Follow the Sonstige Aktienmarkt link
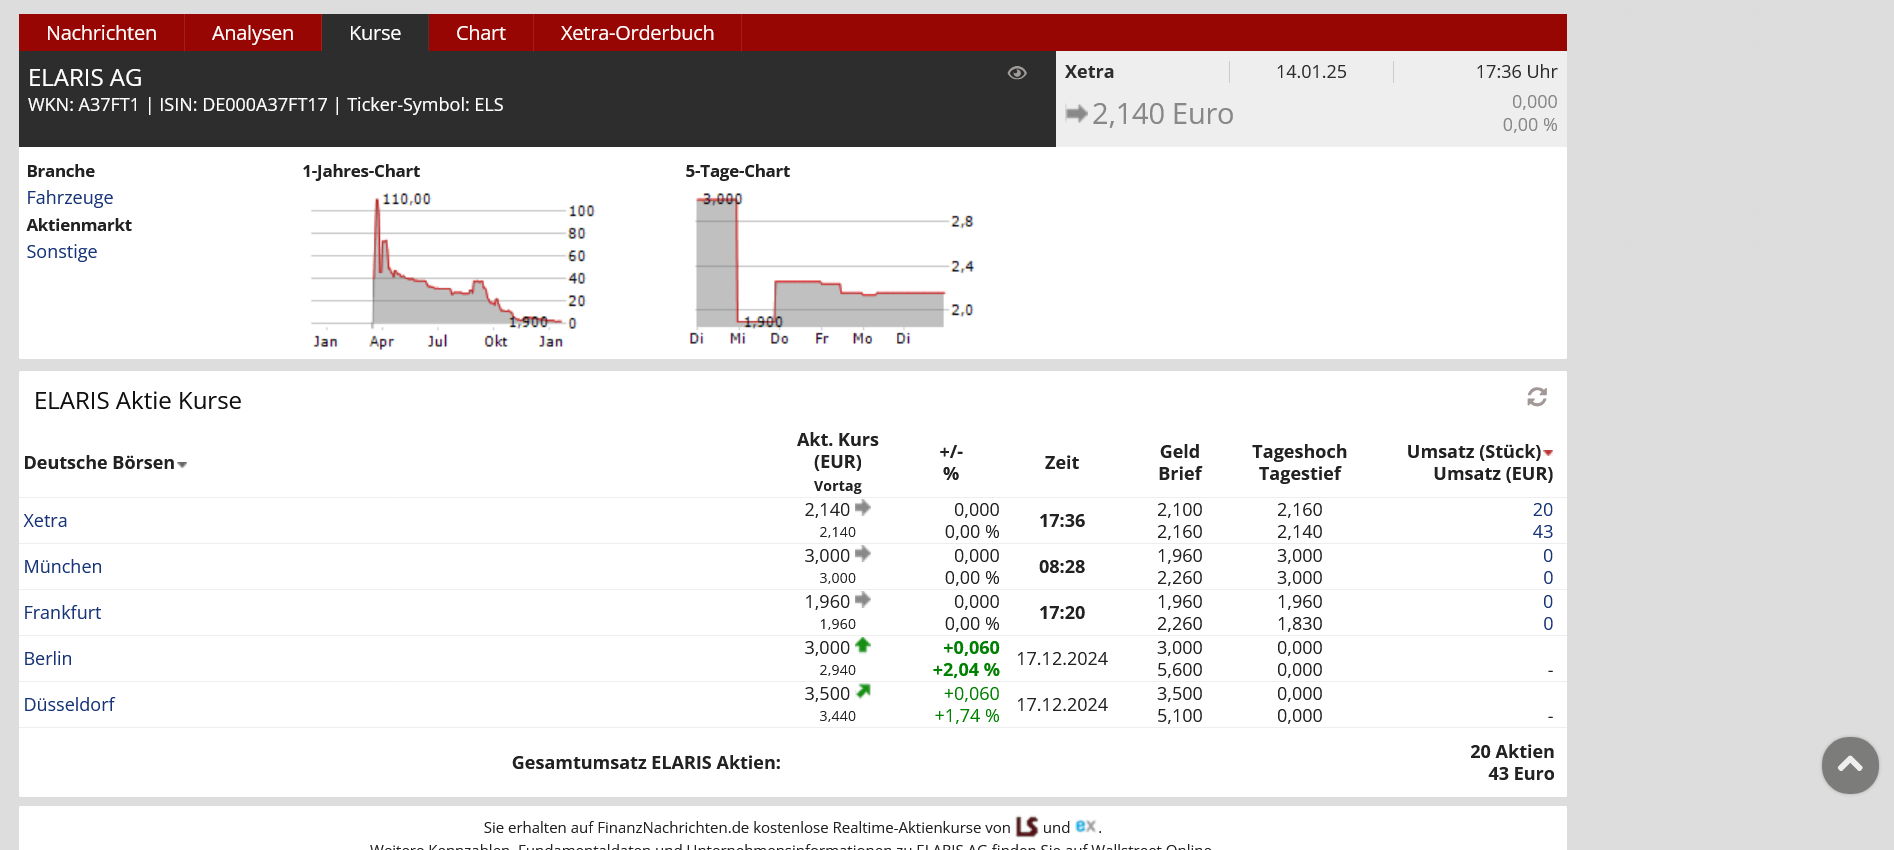1894x850 pixels. point(62,252)
